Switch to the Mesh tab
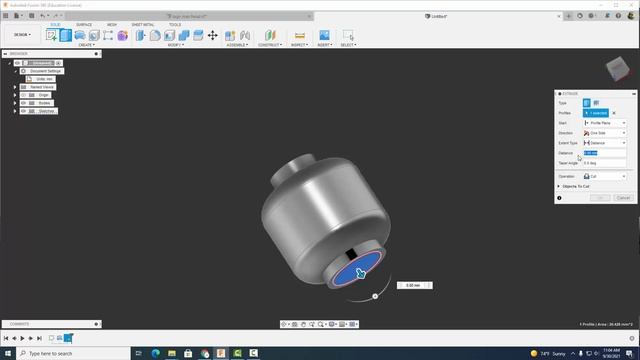The width and height of the screenshot is (640, 360). pyautogui.click(x=111, y=24)
